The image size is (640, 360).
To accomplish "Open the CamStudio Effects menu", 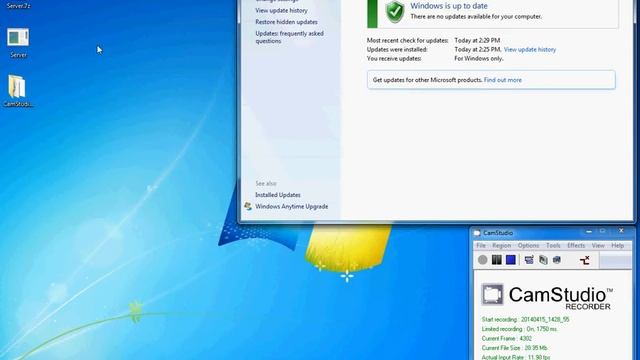I will pos(576,245).
